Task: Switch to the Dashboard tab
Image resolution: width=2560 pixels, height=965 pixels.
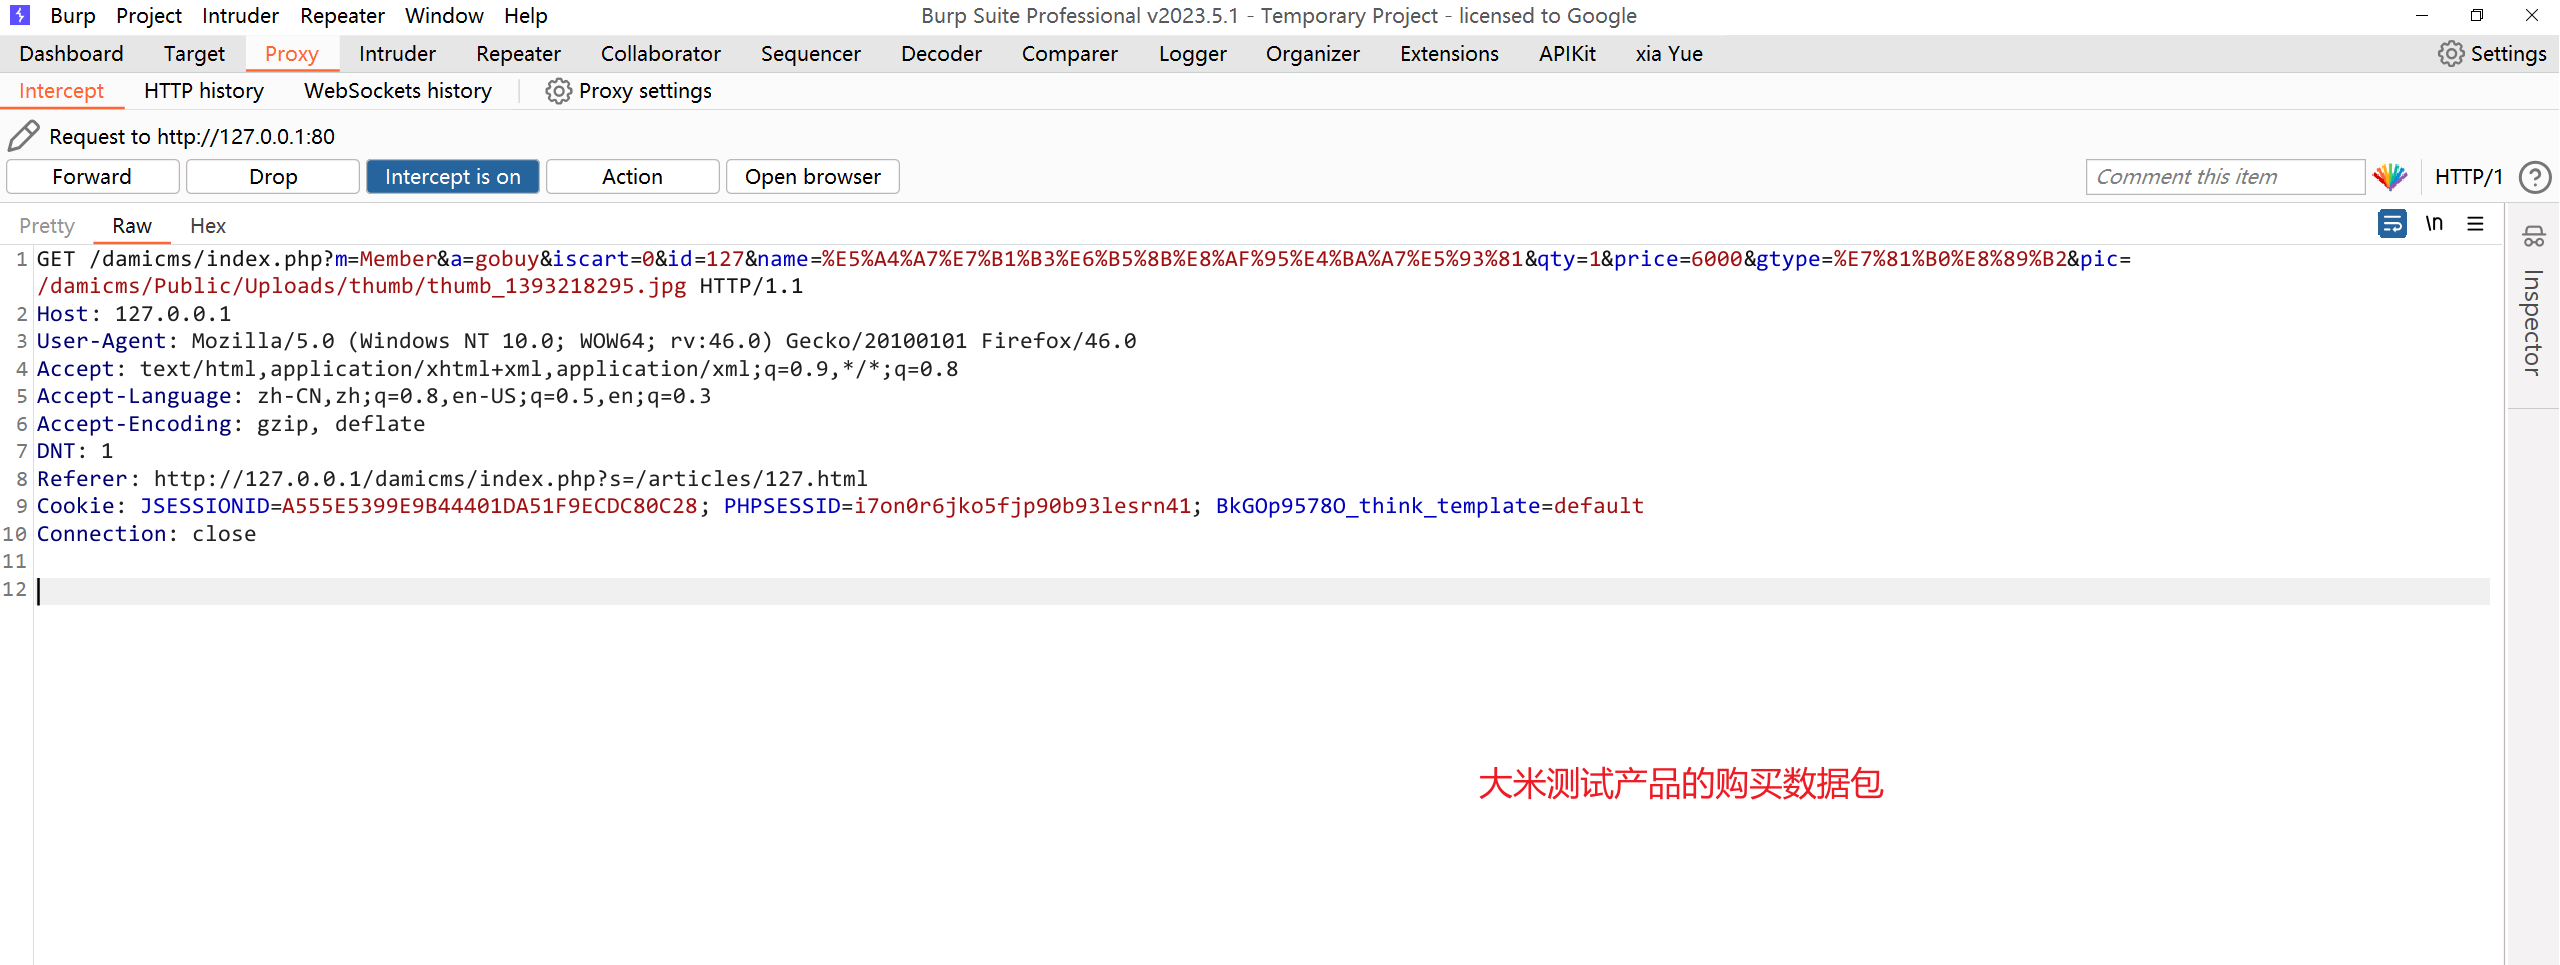Action: click(x=72, y=54)
